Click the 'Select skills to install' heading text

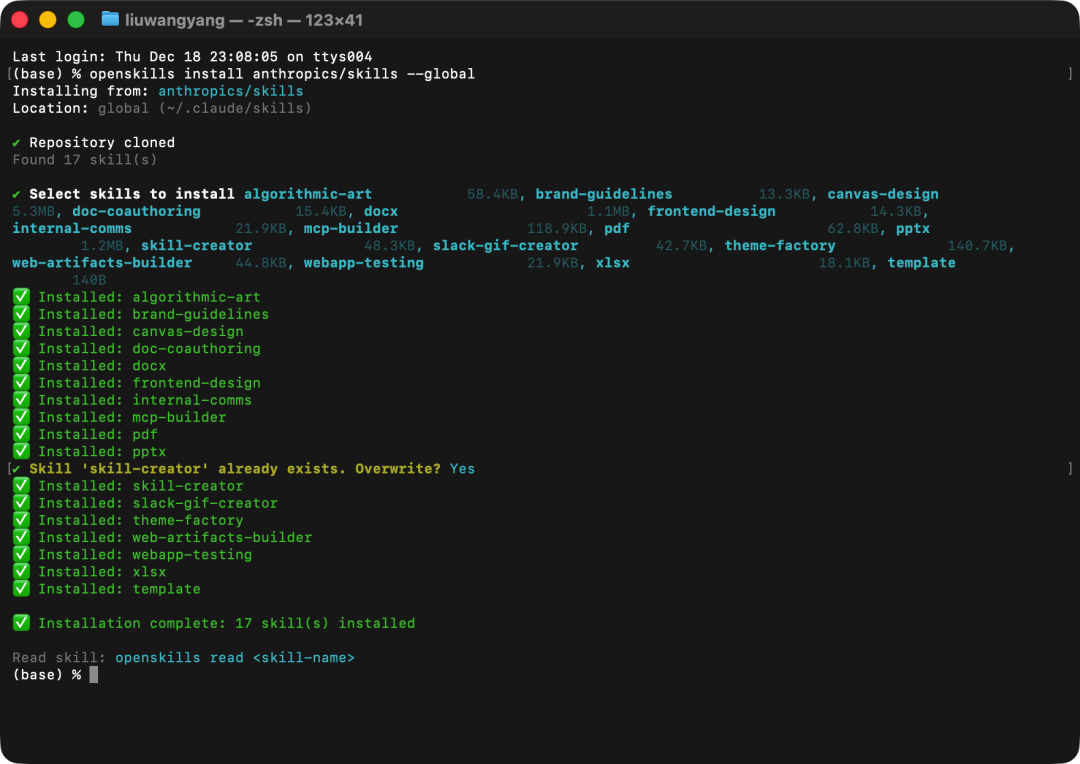click(x=132, y=194)
